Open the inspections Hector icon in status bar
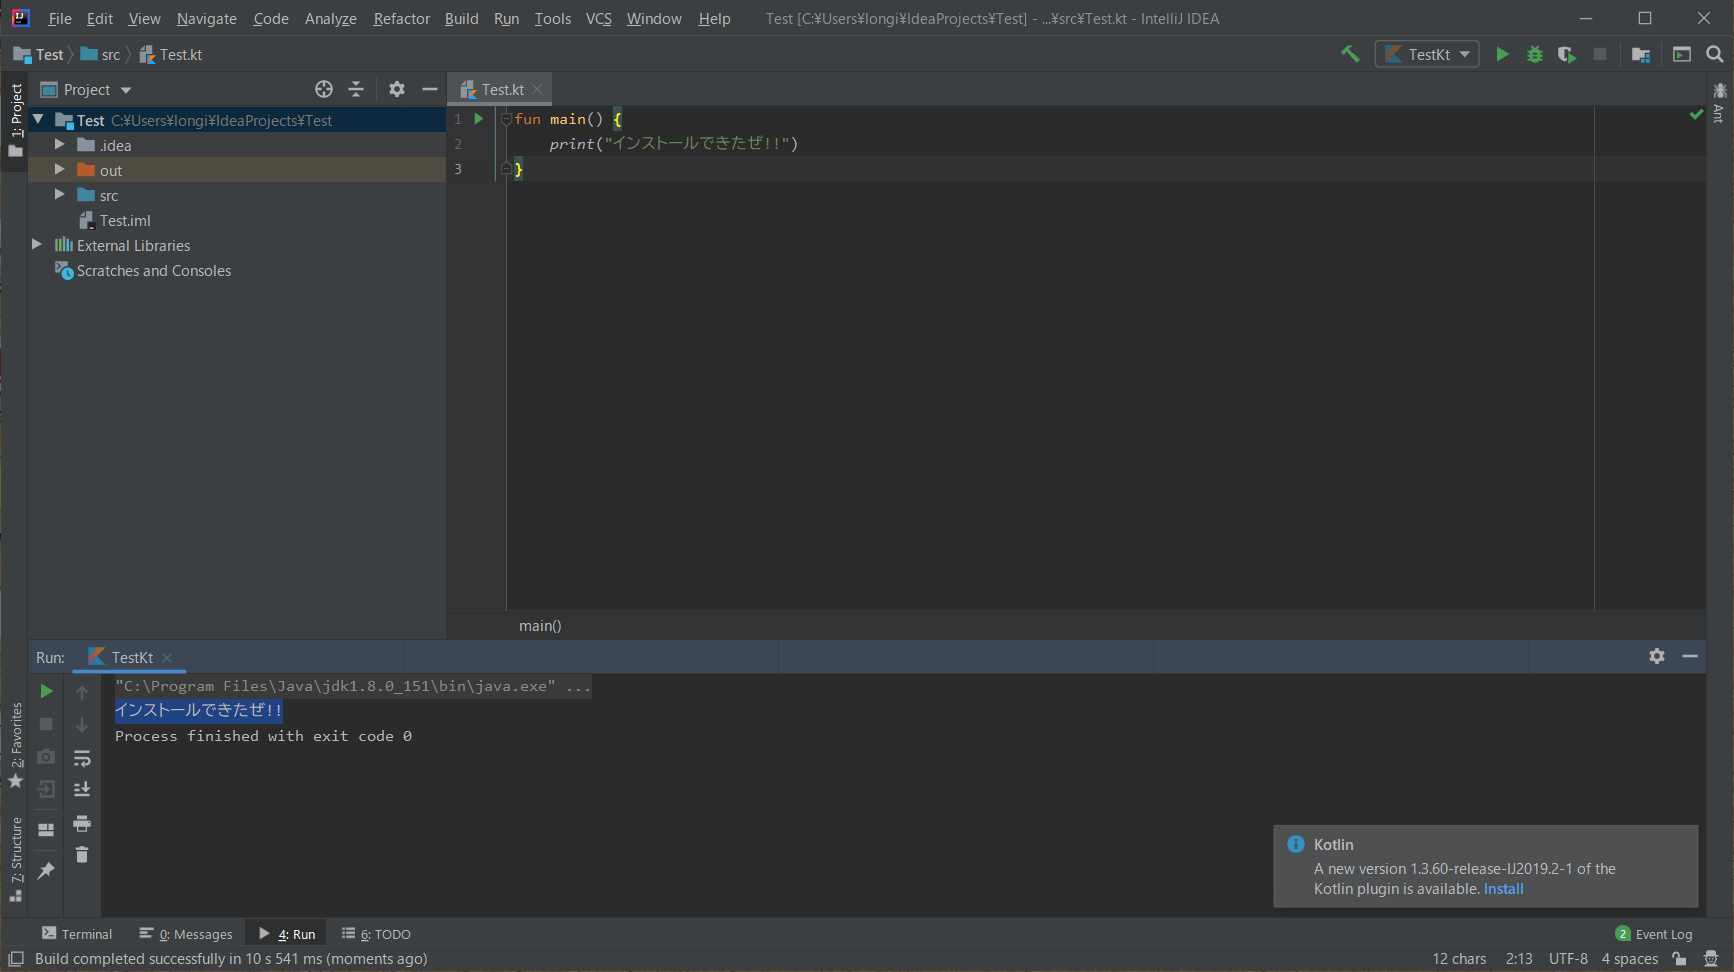Screen dimensions: 1734x972 click(x=1711, y=959)
